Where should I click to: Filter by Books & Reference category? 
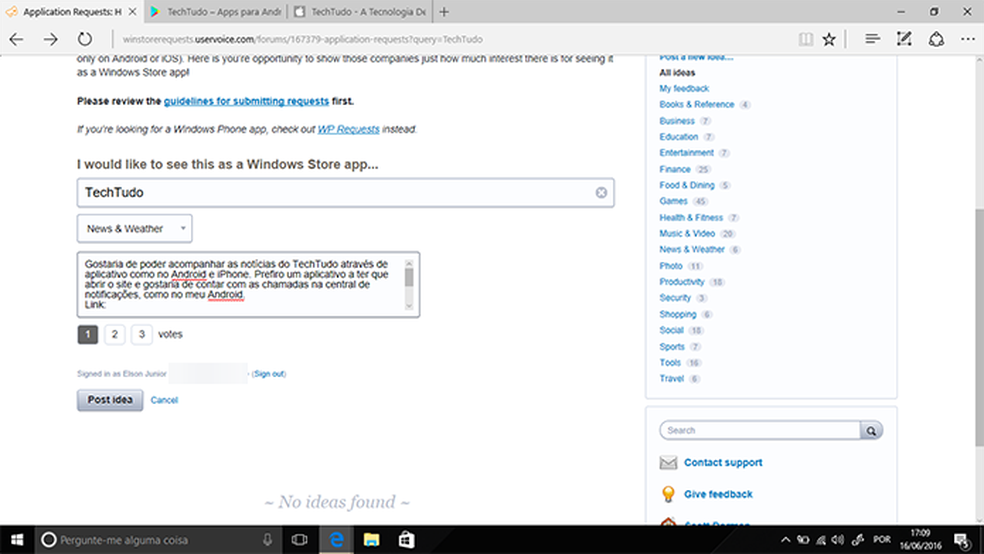click(697, 105)
